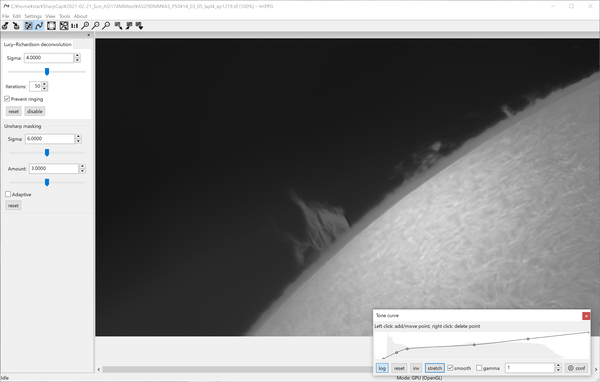The width and height of the screenshot is (600, 382).
Task: Open the About menu
Action: click(80, 16)
